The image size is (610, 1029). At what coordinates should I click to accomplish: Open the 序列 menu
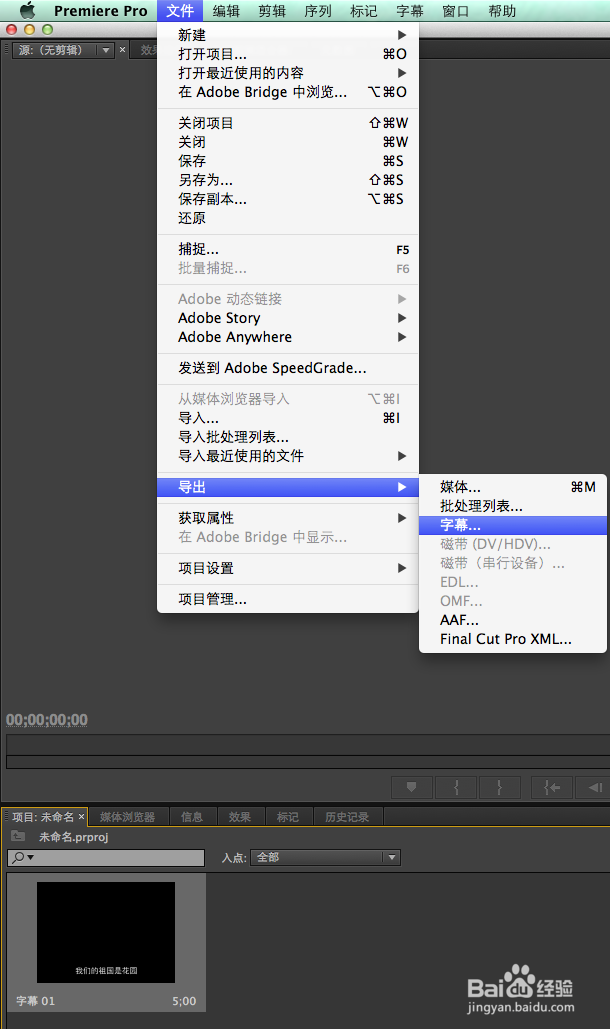coord(317,10)
